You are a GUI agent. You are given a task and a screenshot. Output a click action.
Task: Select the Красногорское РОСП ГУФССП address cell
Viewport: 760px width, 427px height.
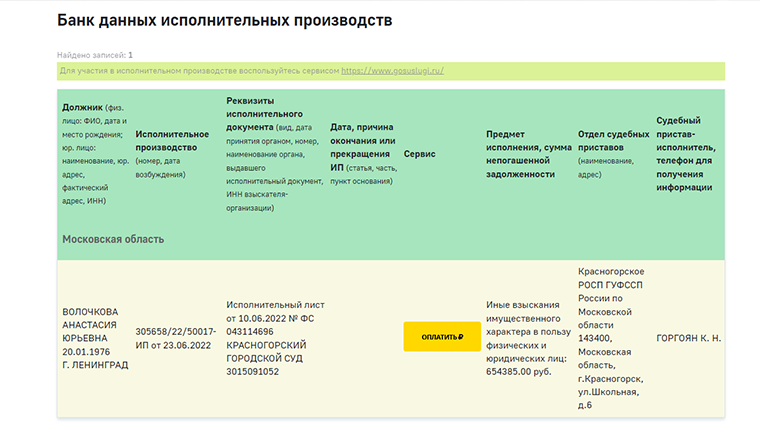coord(611,338)
